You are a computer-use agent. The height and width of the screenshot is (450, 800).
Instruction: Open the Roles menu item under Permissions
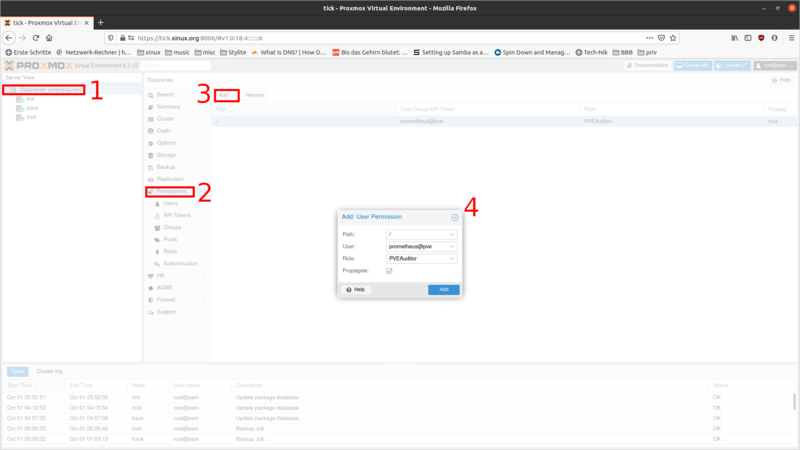[170, 251]
